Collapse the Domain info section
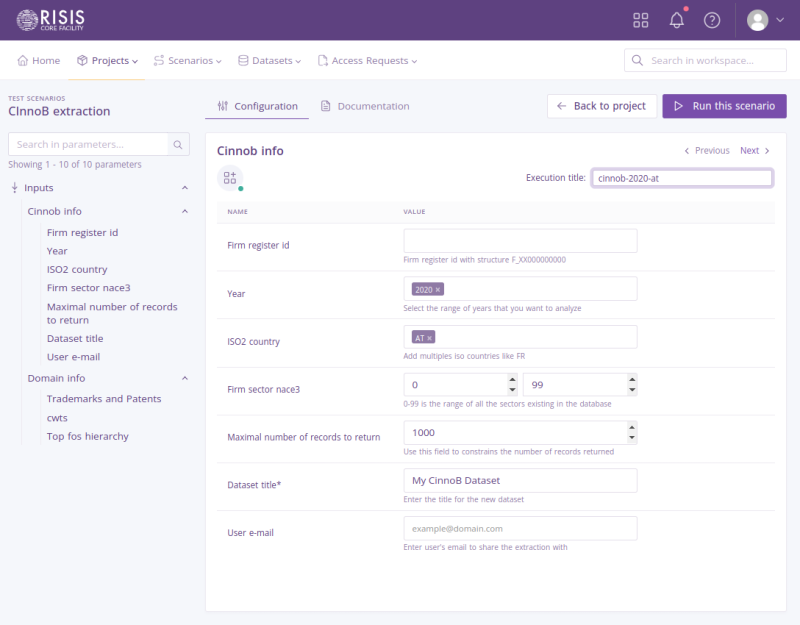Viewport: 800px width, 625px height. tap(185, 378)
